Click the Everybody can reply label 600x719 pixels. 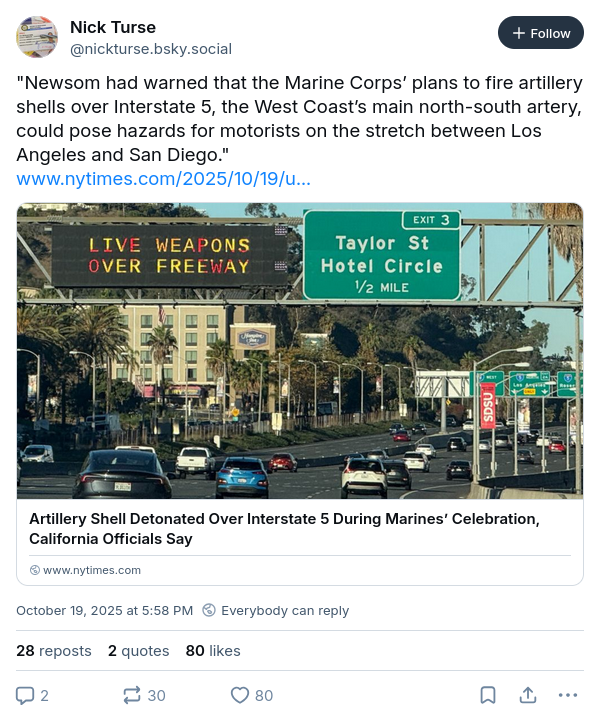[285, 610]
